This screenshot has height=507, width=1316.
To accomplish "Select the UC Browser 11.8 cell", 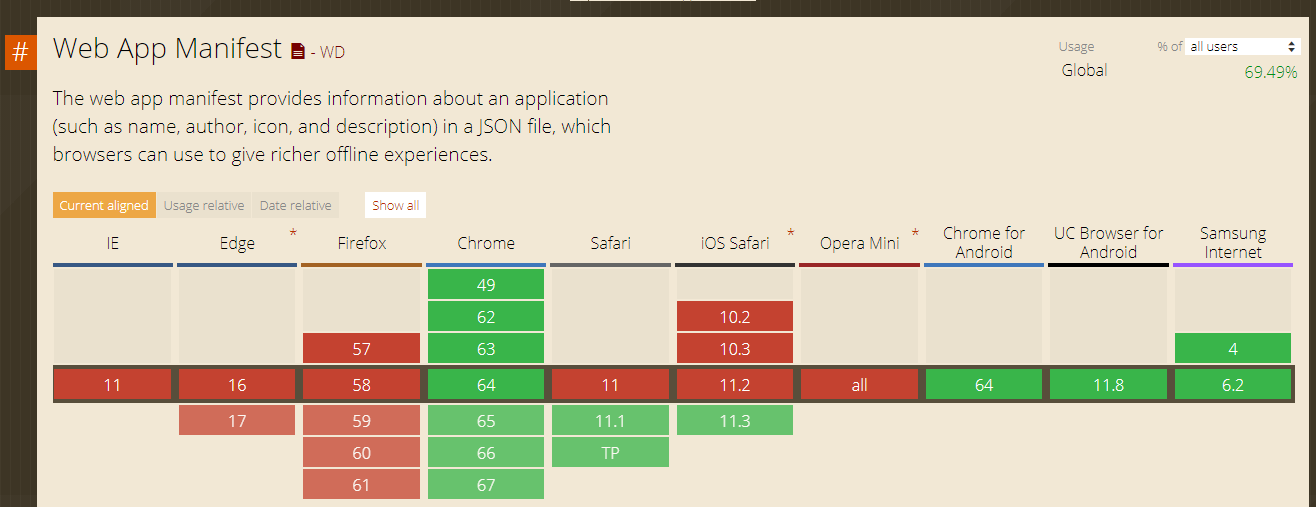I will click(x=1108, y=385).
